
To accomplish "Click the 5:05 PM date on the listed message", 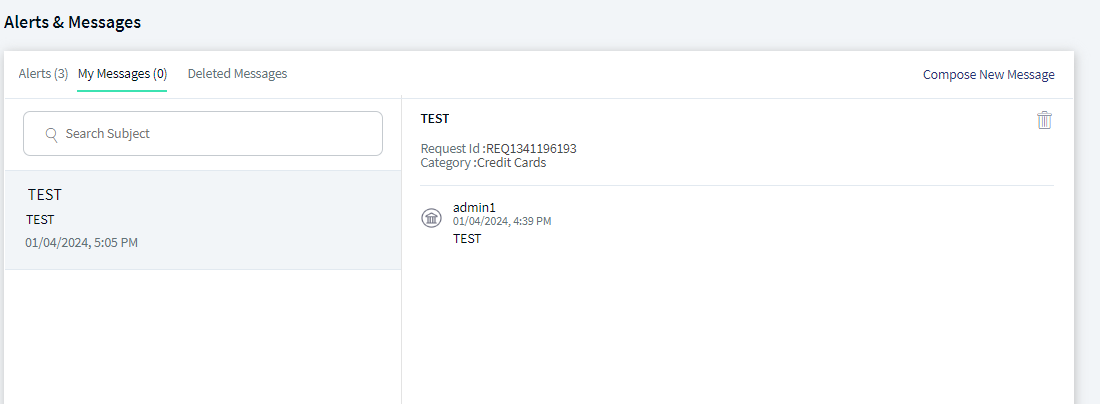I will point(81,243).
